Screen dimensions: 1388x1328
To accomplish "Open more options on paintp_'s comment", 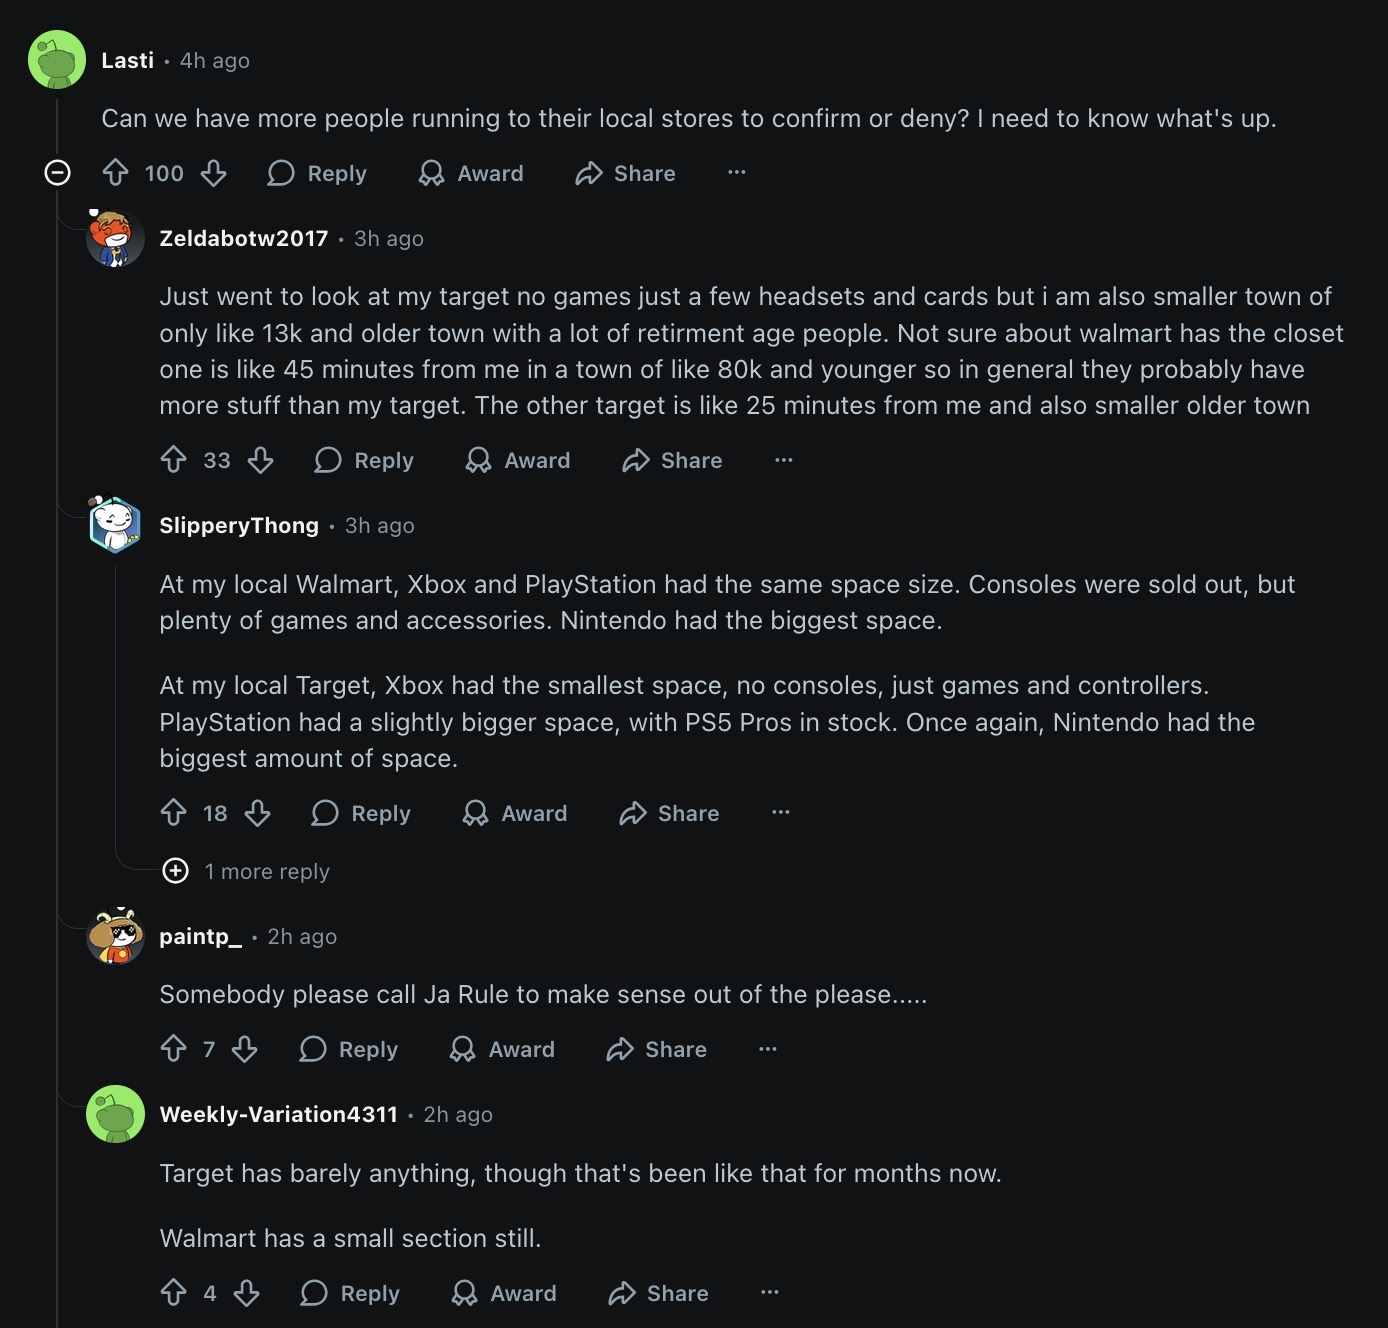I will [768, 1049].
